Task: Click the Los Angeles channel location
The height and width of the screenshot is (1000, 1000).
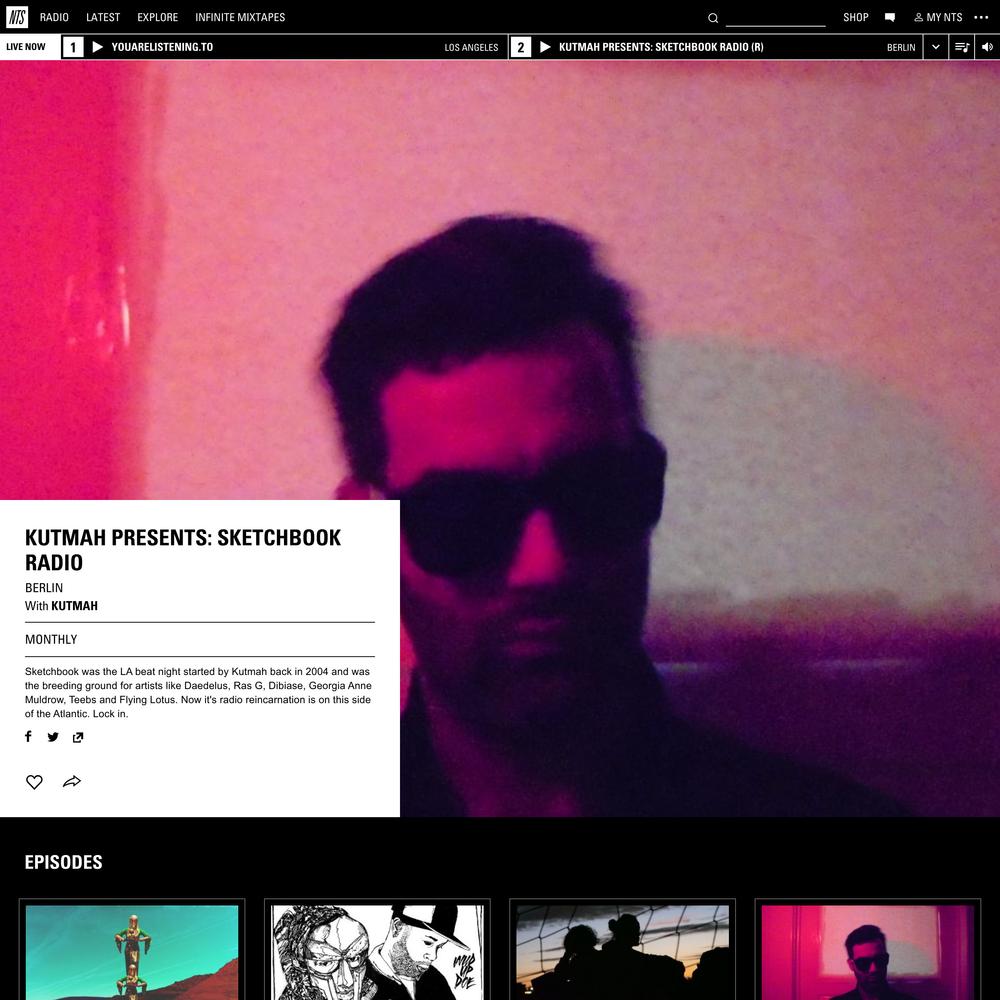Action: click(471, 47)
